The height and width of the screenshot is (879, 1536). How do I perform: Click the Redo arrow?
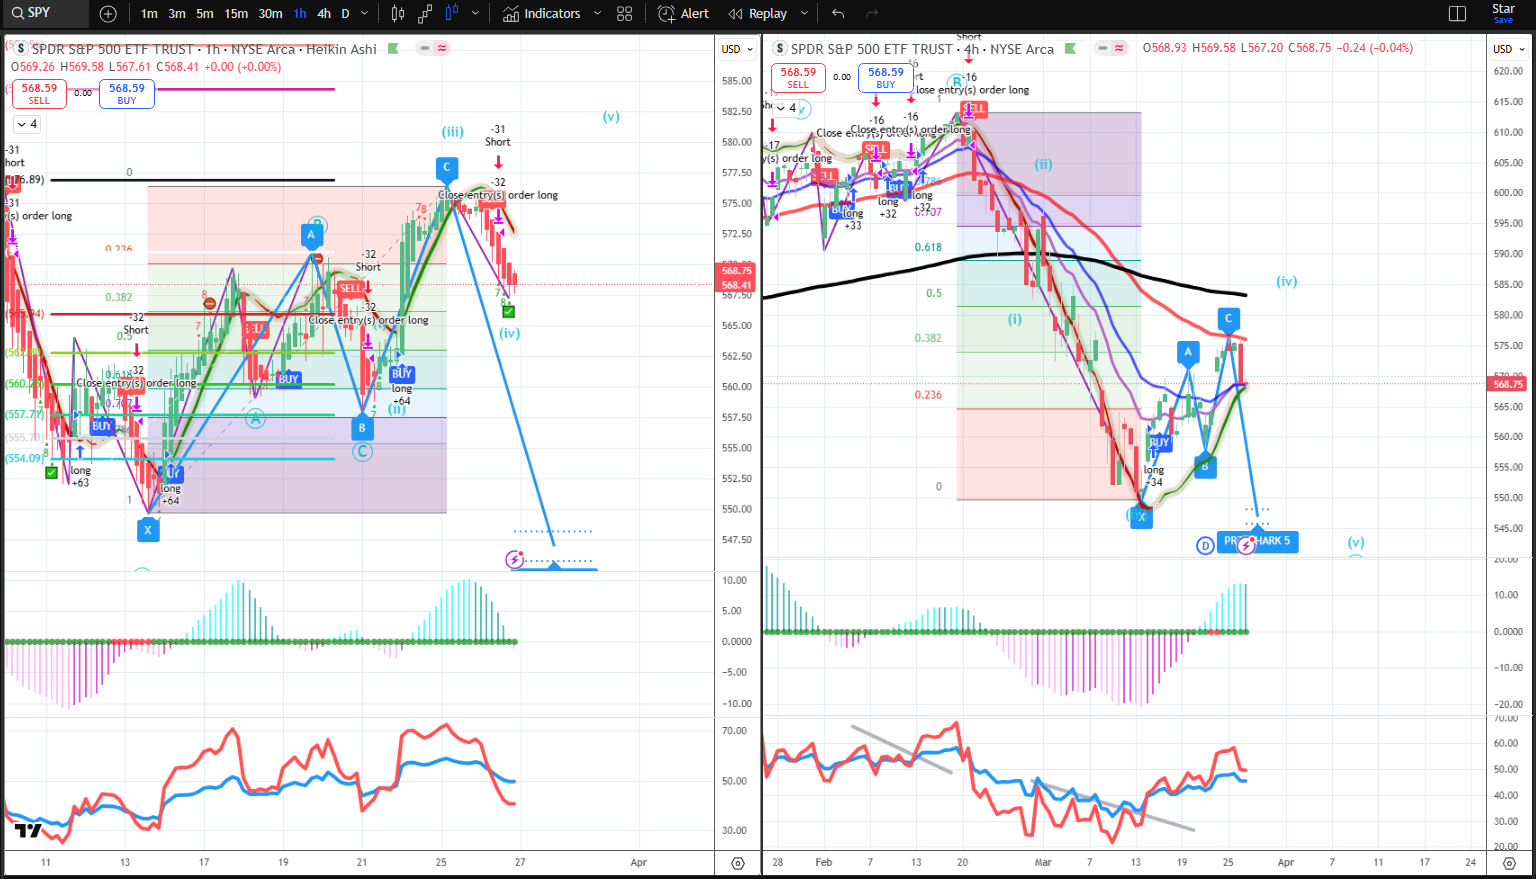871,14
